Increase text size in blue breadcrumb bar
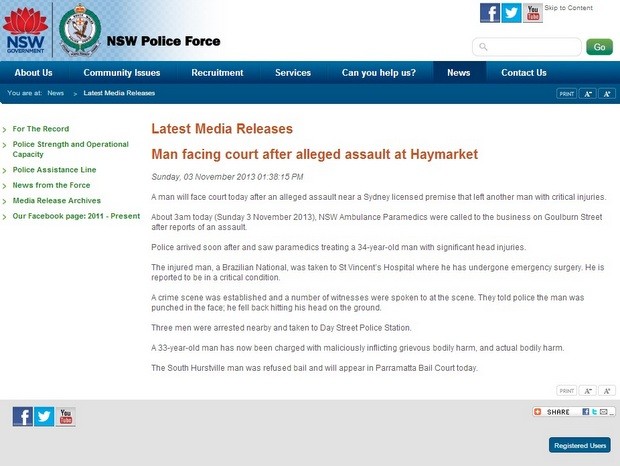The width and height of the screenshot is (620, 466). pos(605,93)
